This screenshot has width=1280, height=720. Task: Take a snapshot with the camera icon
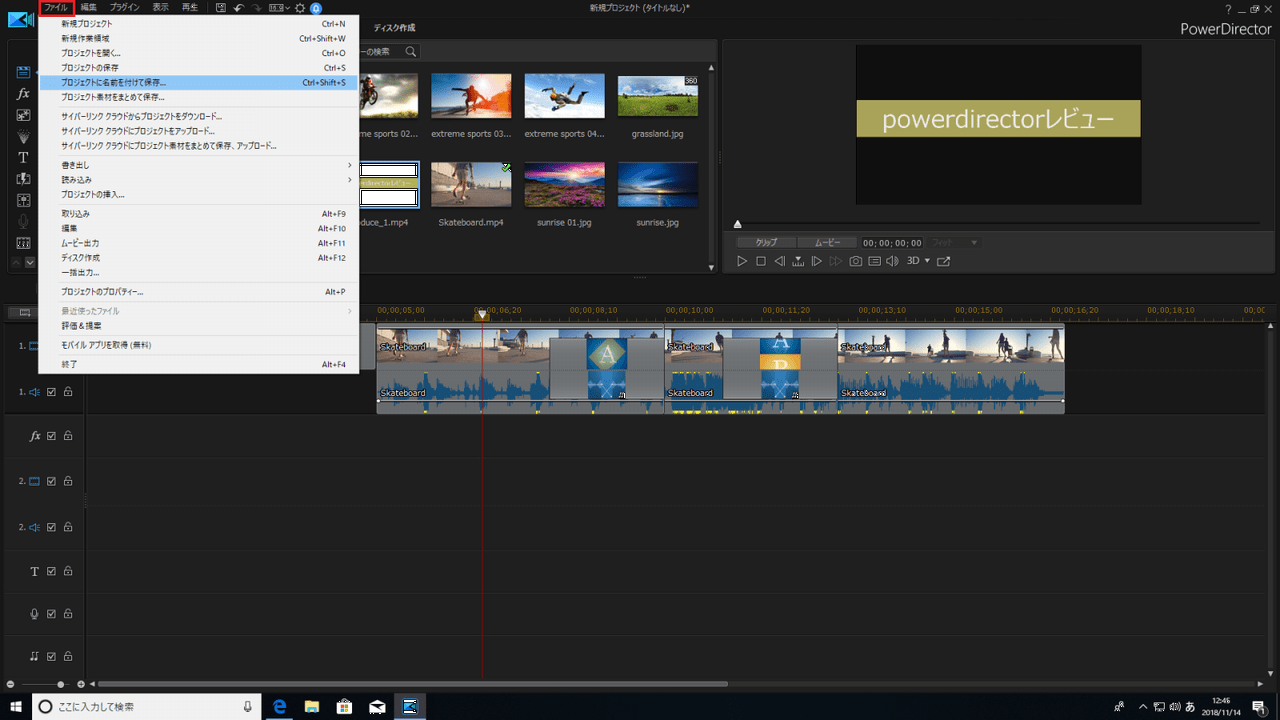[856, 261]
